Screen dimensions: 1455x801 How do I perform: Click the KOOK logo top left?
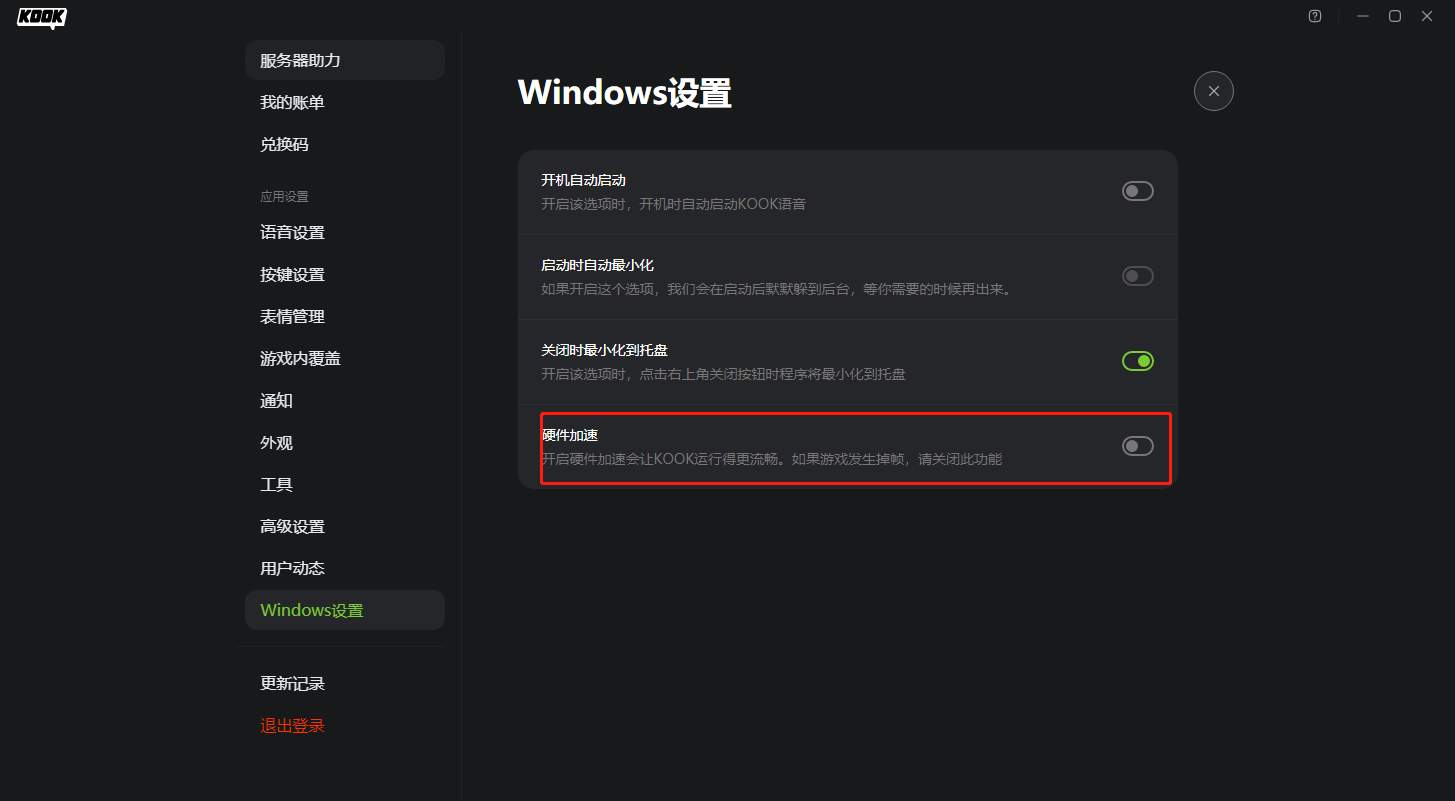tap(41, 17)
